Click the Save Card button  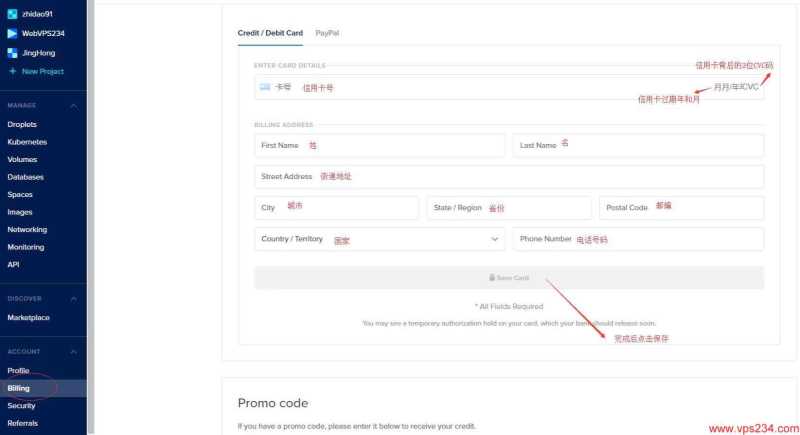pos(509,278)
